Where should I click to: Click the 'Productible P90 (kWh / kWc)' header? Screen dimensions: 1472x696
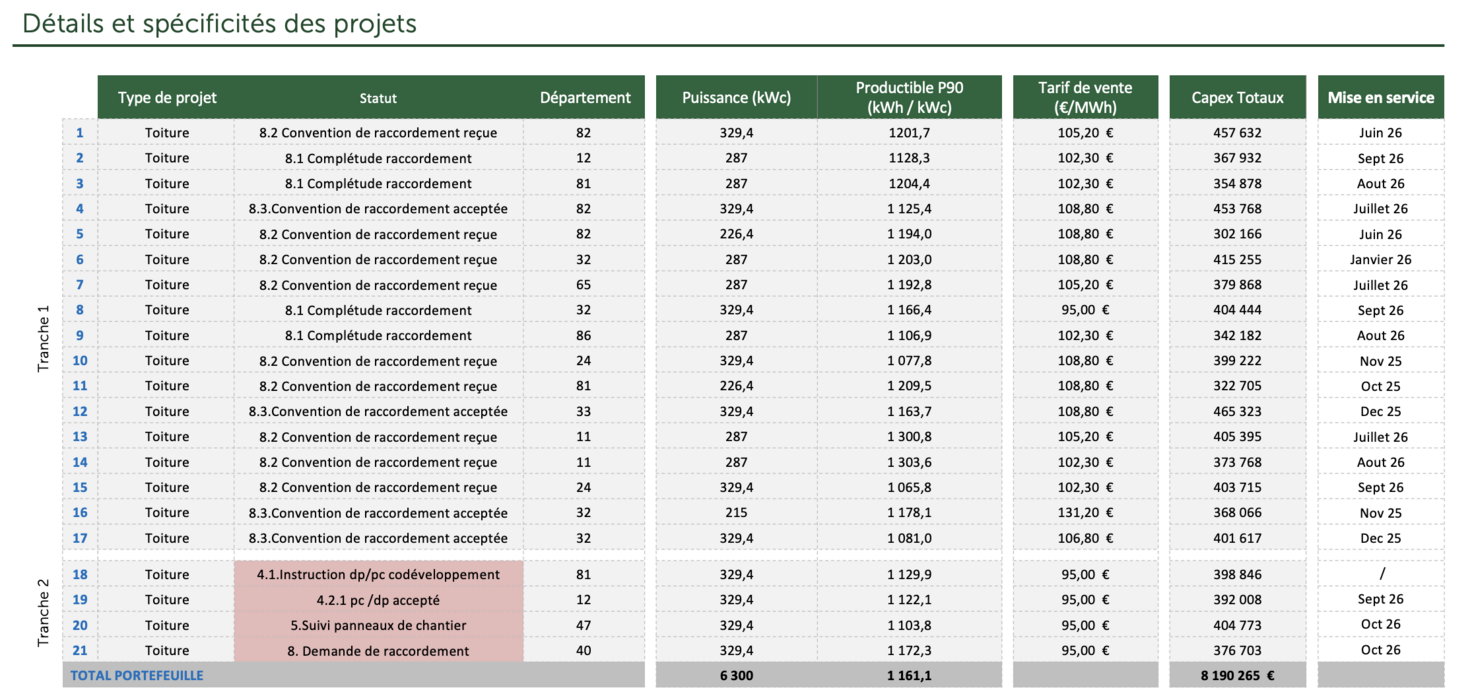pos(909,97)
